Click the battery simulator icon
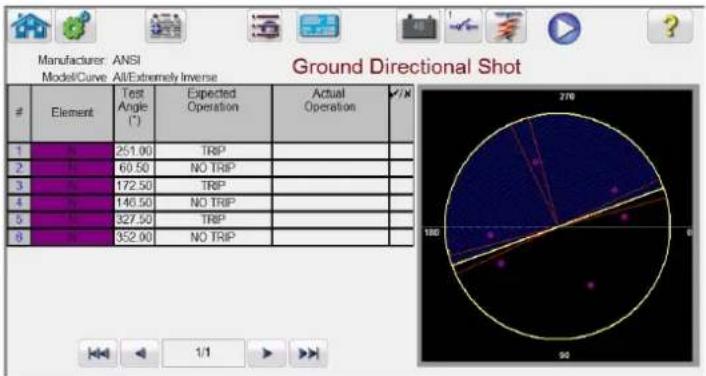Screen dimensions: 706x376 click(418, 26)
